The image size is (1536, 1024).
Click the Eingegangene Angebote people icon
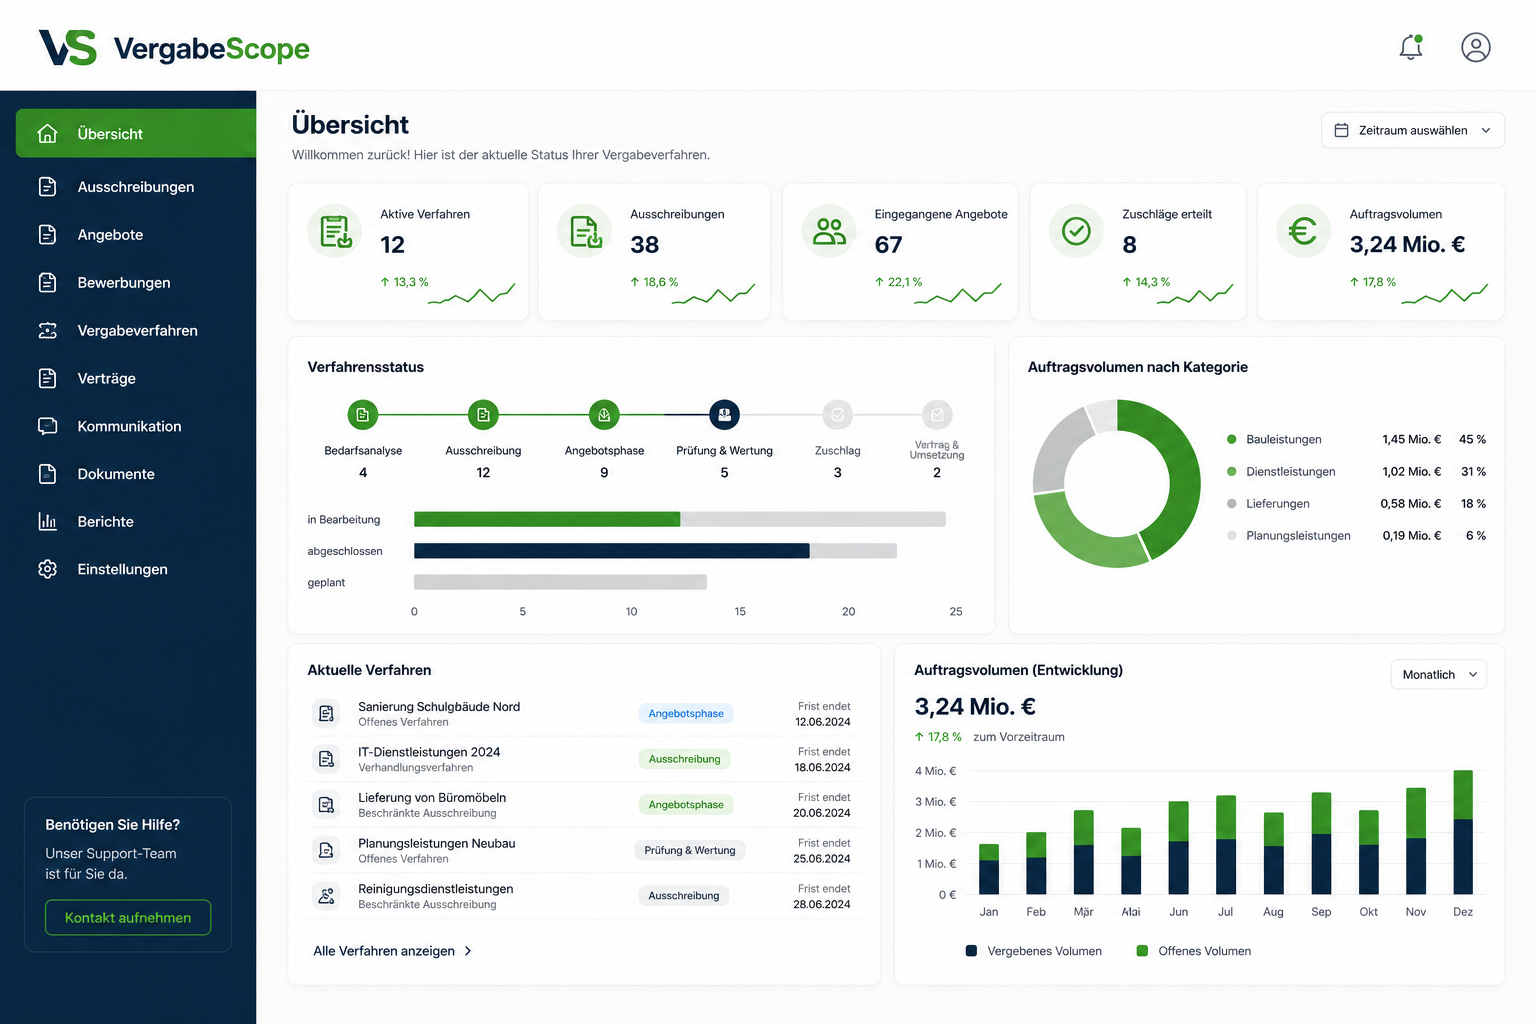click(829, 231)
